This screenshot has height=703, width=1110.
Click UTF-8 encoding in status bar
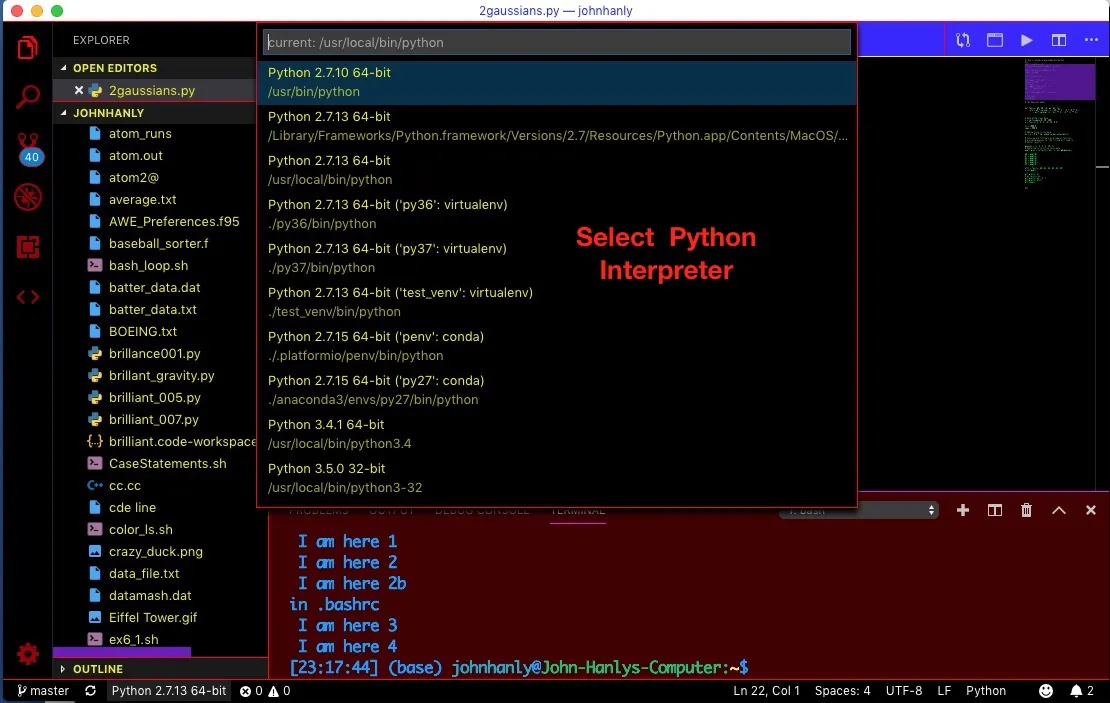tap(904, 690)
